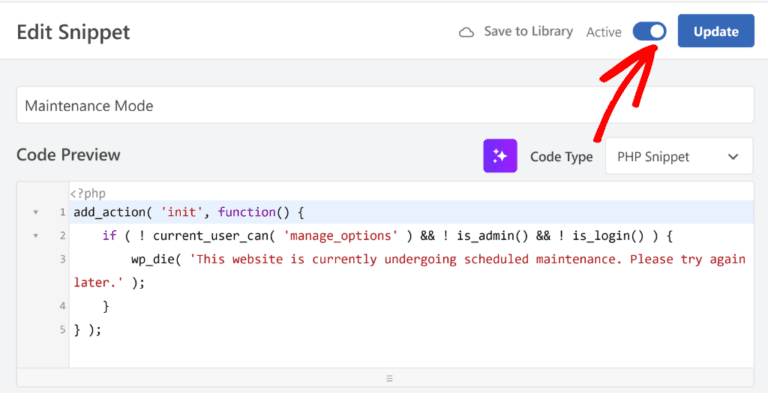This screenshot has width=768, height=393.
Task: Click line number 5 in the gutter
Action: [62, 329]
